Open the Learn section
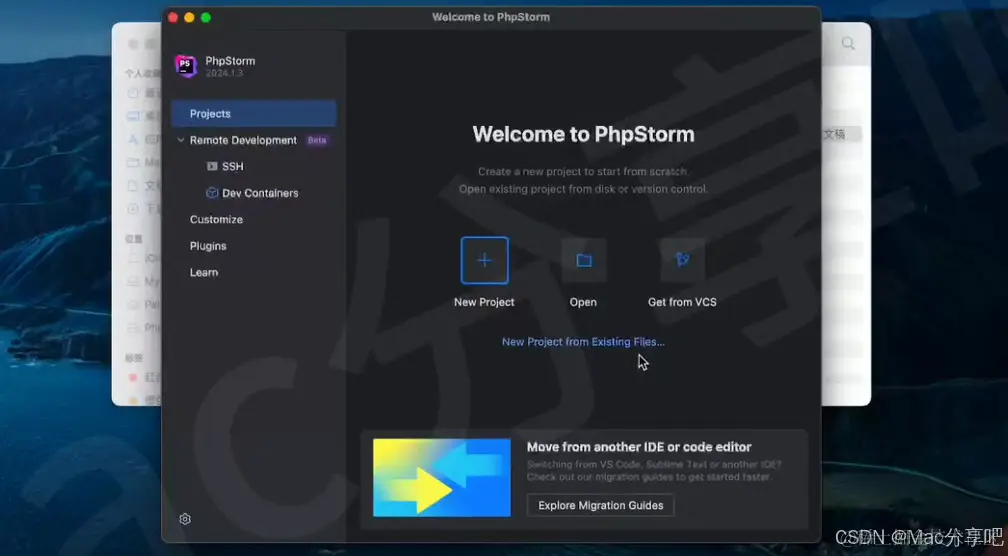Image resolution: width=1008 pixels, height=556 pixels. 204,273
